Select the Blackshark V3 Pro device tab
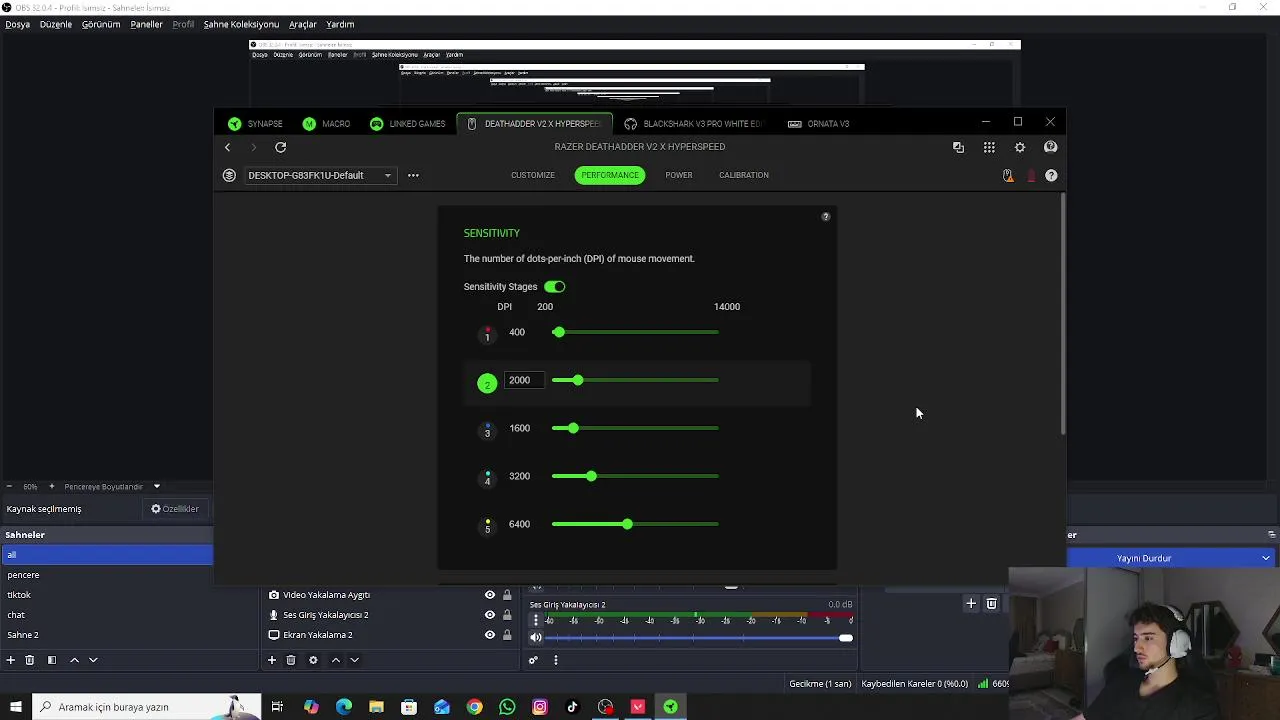The height and width of the screenshot is (720, 1280). click(x=692, y=124)
